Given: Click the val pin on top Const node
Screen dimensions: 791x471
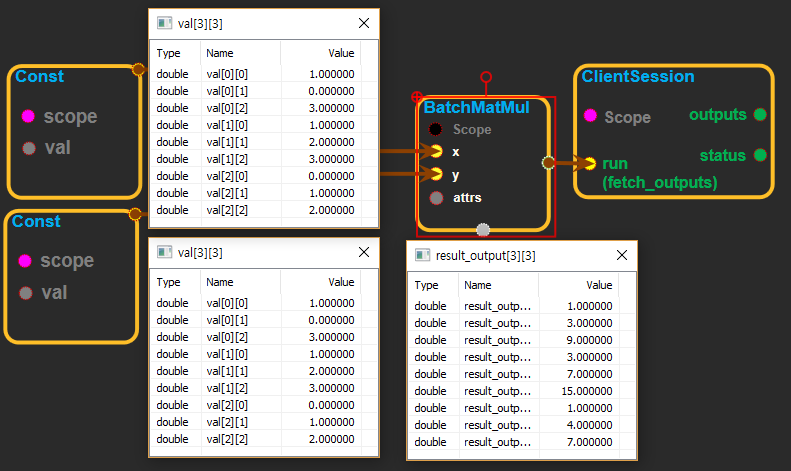Looking at the screenshot, I should [28, 149].
